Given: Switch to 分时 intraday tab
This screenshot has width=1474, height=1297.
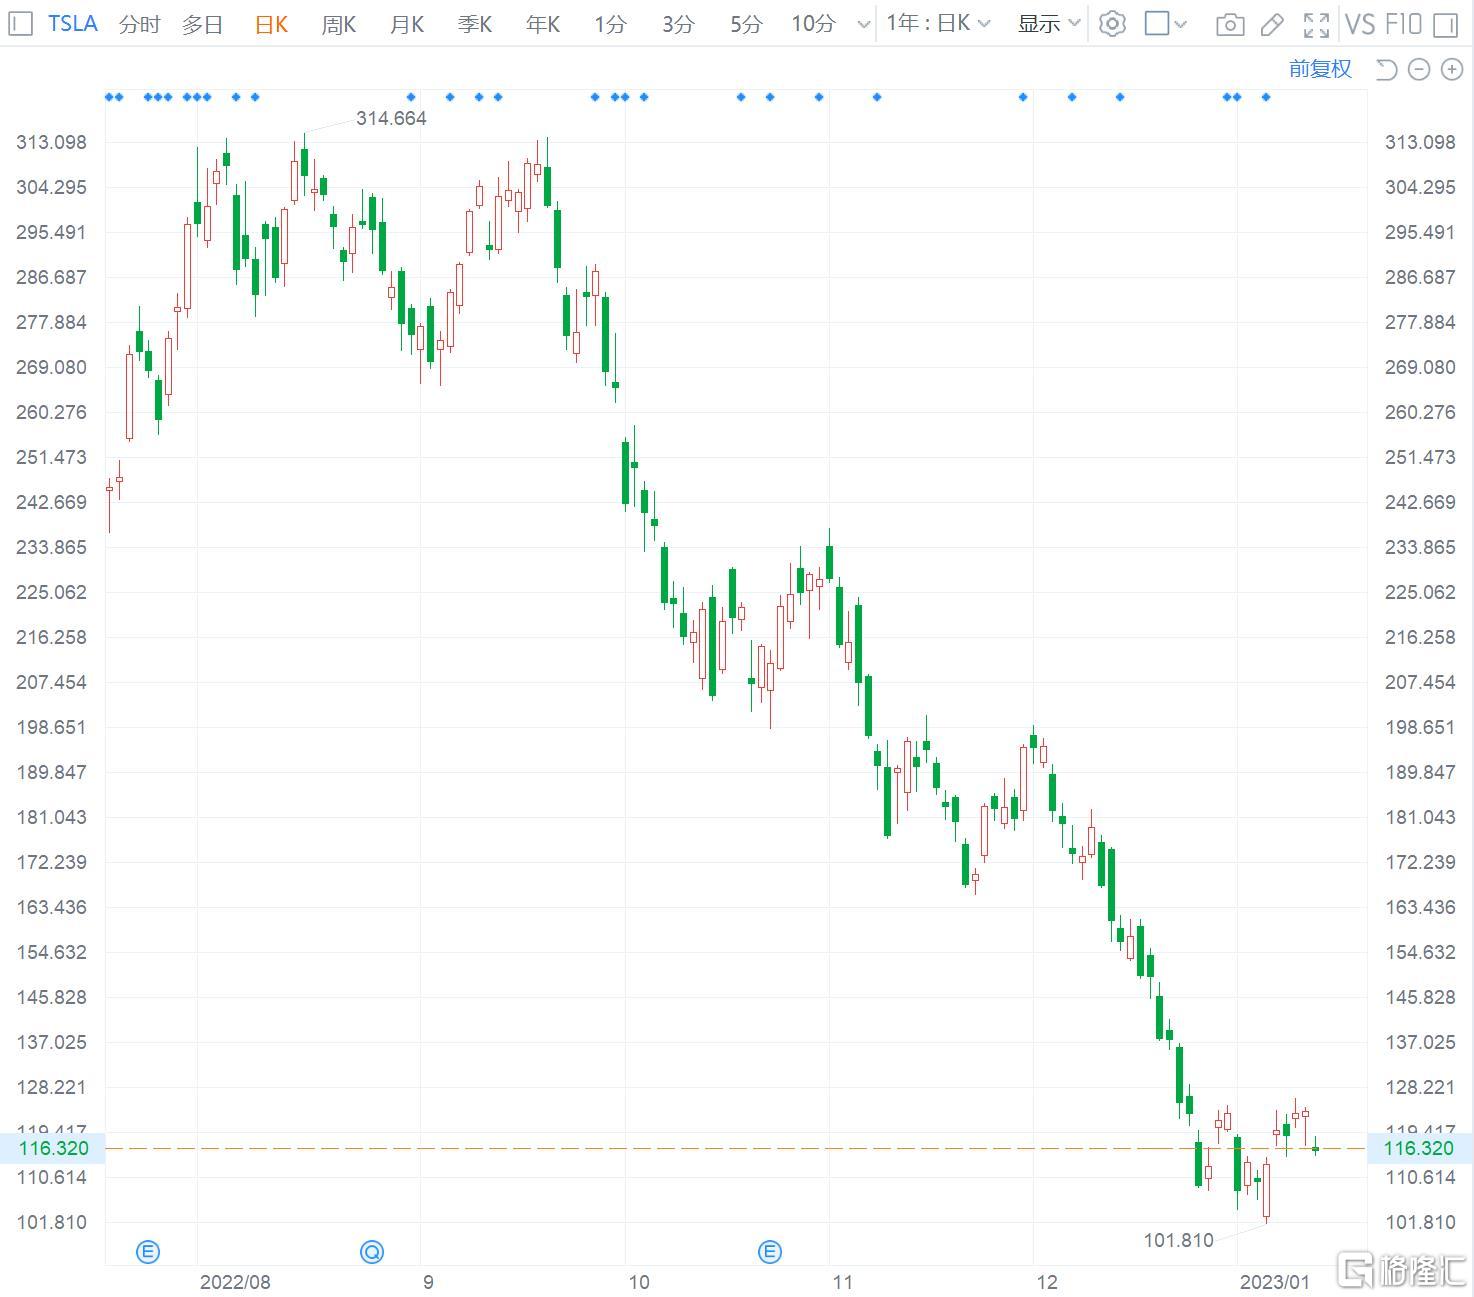Looking at the screenshot, I should click(x=139, y=24).
